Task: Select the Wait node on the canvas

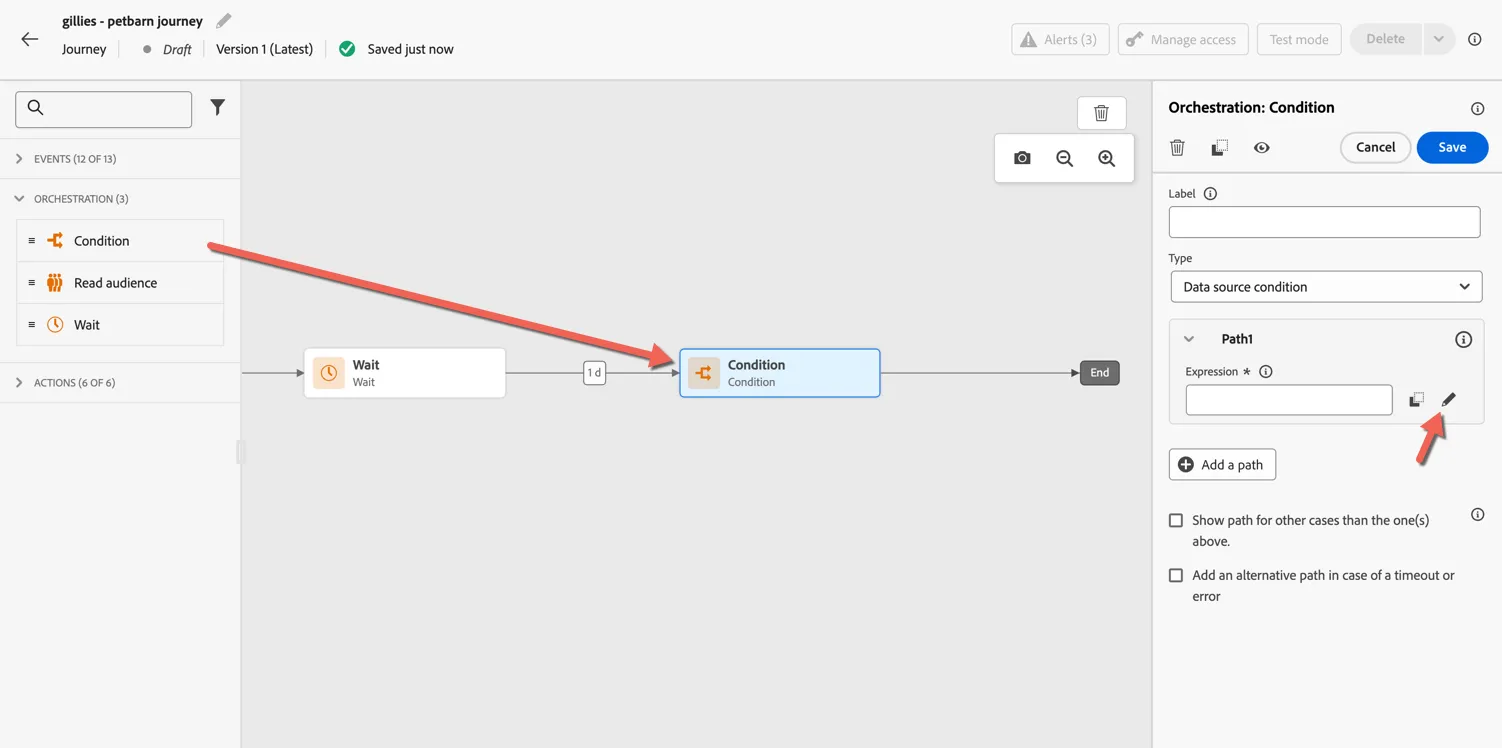Action: [x=405, y=373]
